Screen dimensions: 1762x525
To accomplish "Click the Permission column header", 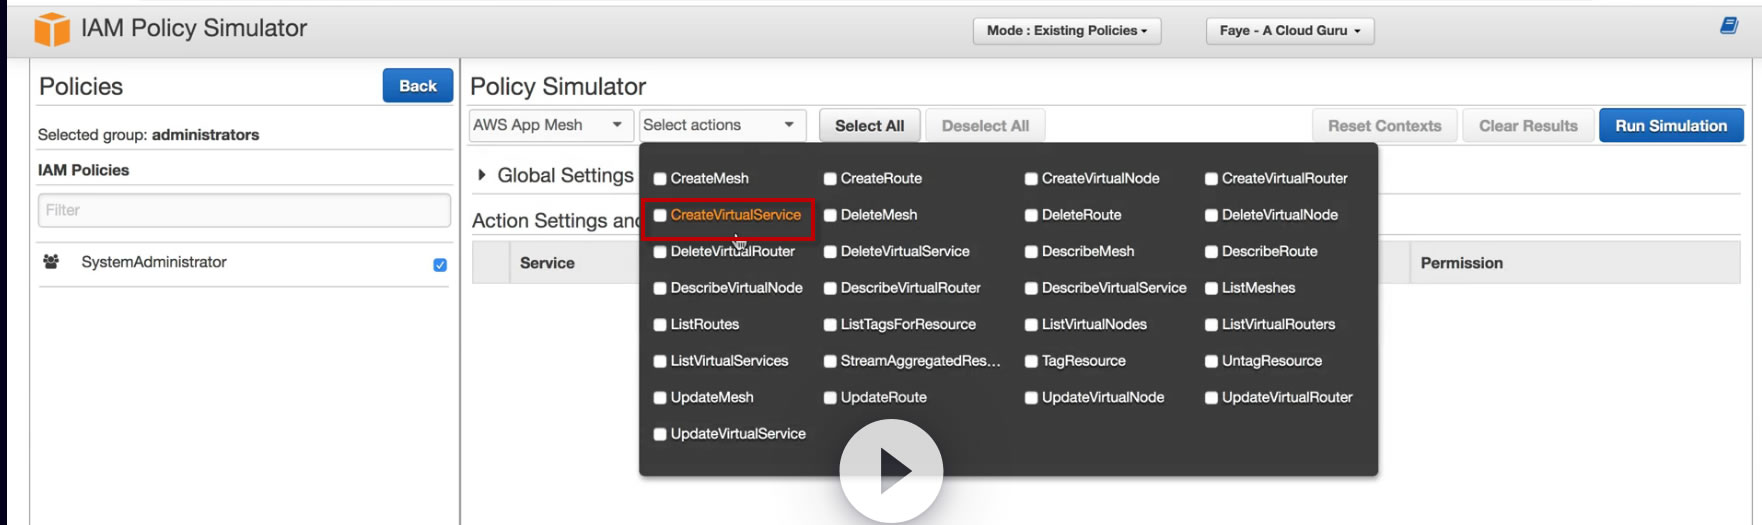I will pyautogui.click(x=1461, y=263).
